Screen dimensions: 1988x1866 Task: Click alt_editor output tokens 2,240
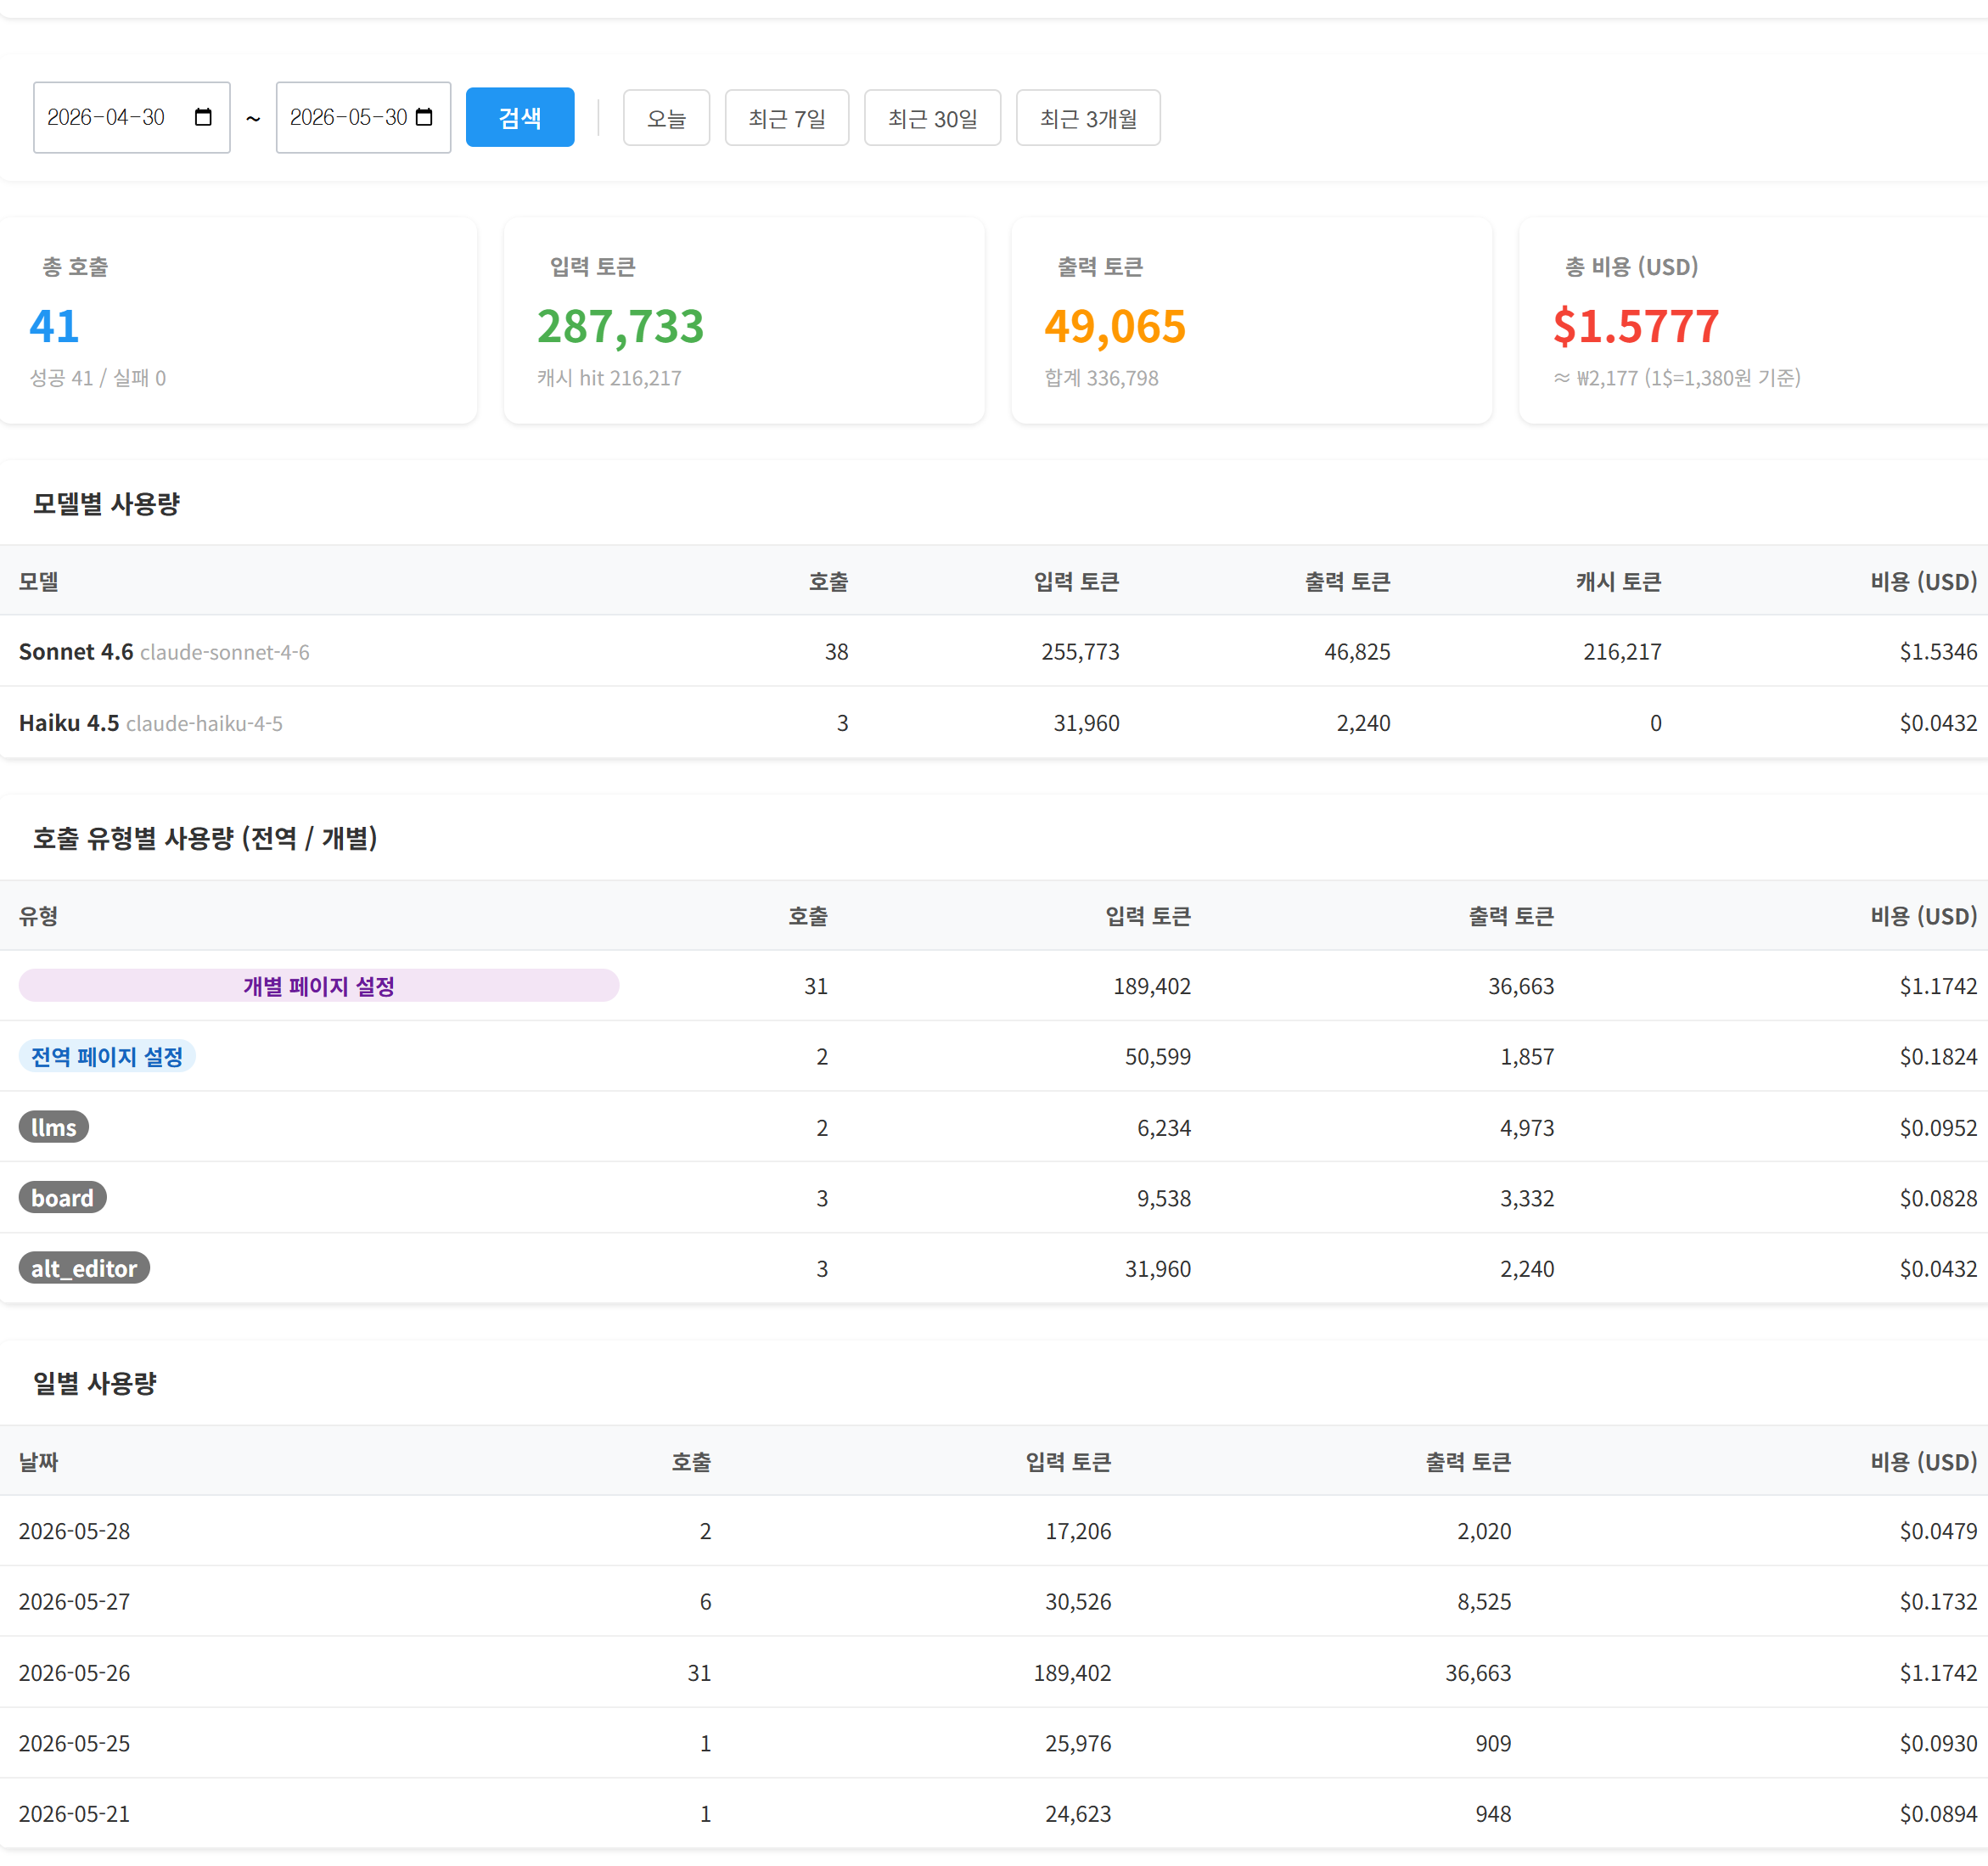click(1526, 1268)
